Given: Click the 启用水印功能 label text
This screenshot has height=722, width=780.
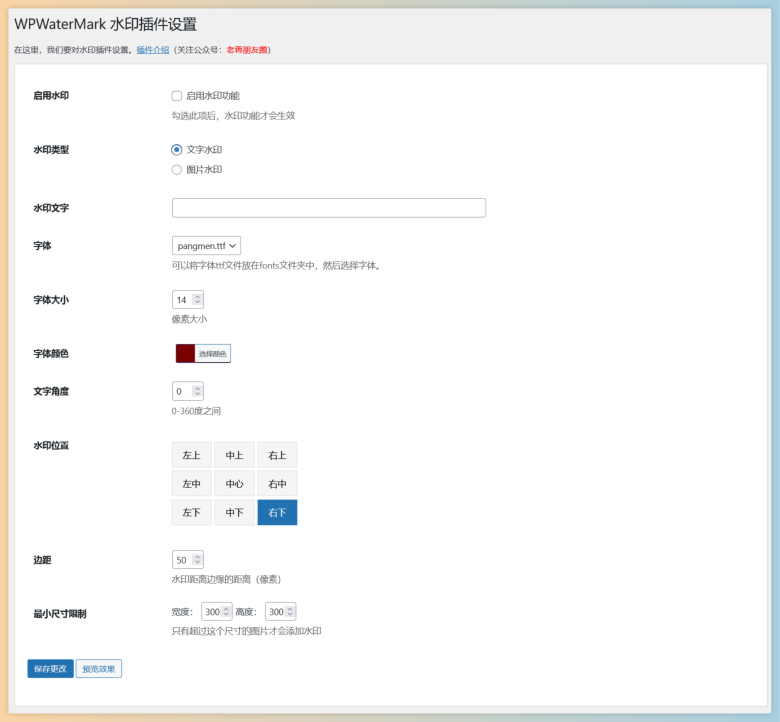Looking at the screenshot, I should (x=213, y=96).
